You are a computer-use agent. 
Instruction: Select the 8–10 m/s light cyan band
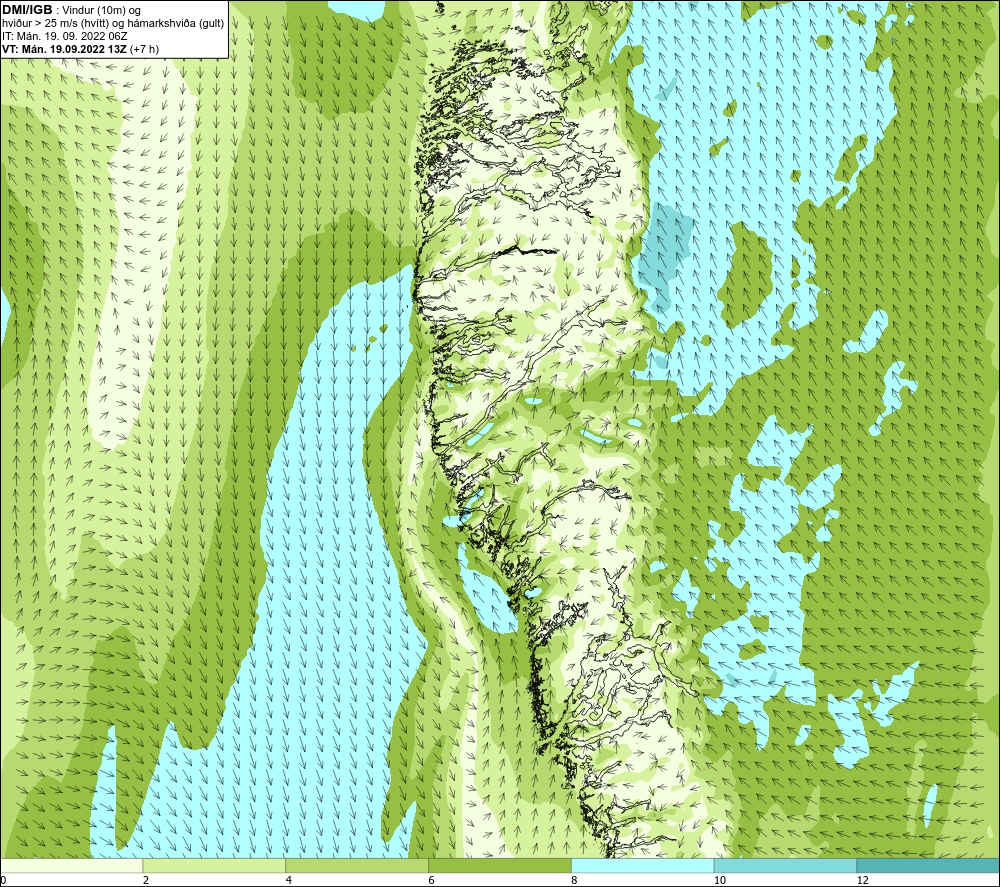[643, 866]
